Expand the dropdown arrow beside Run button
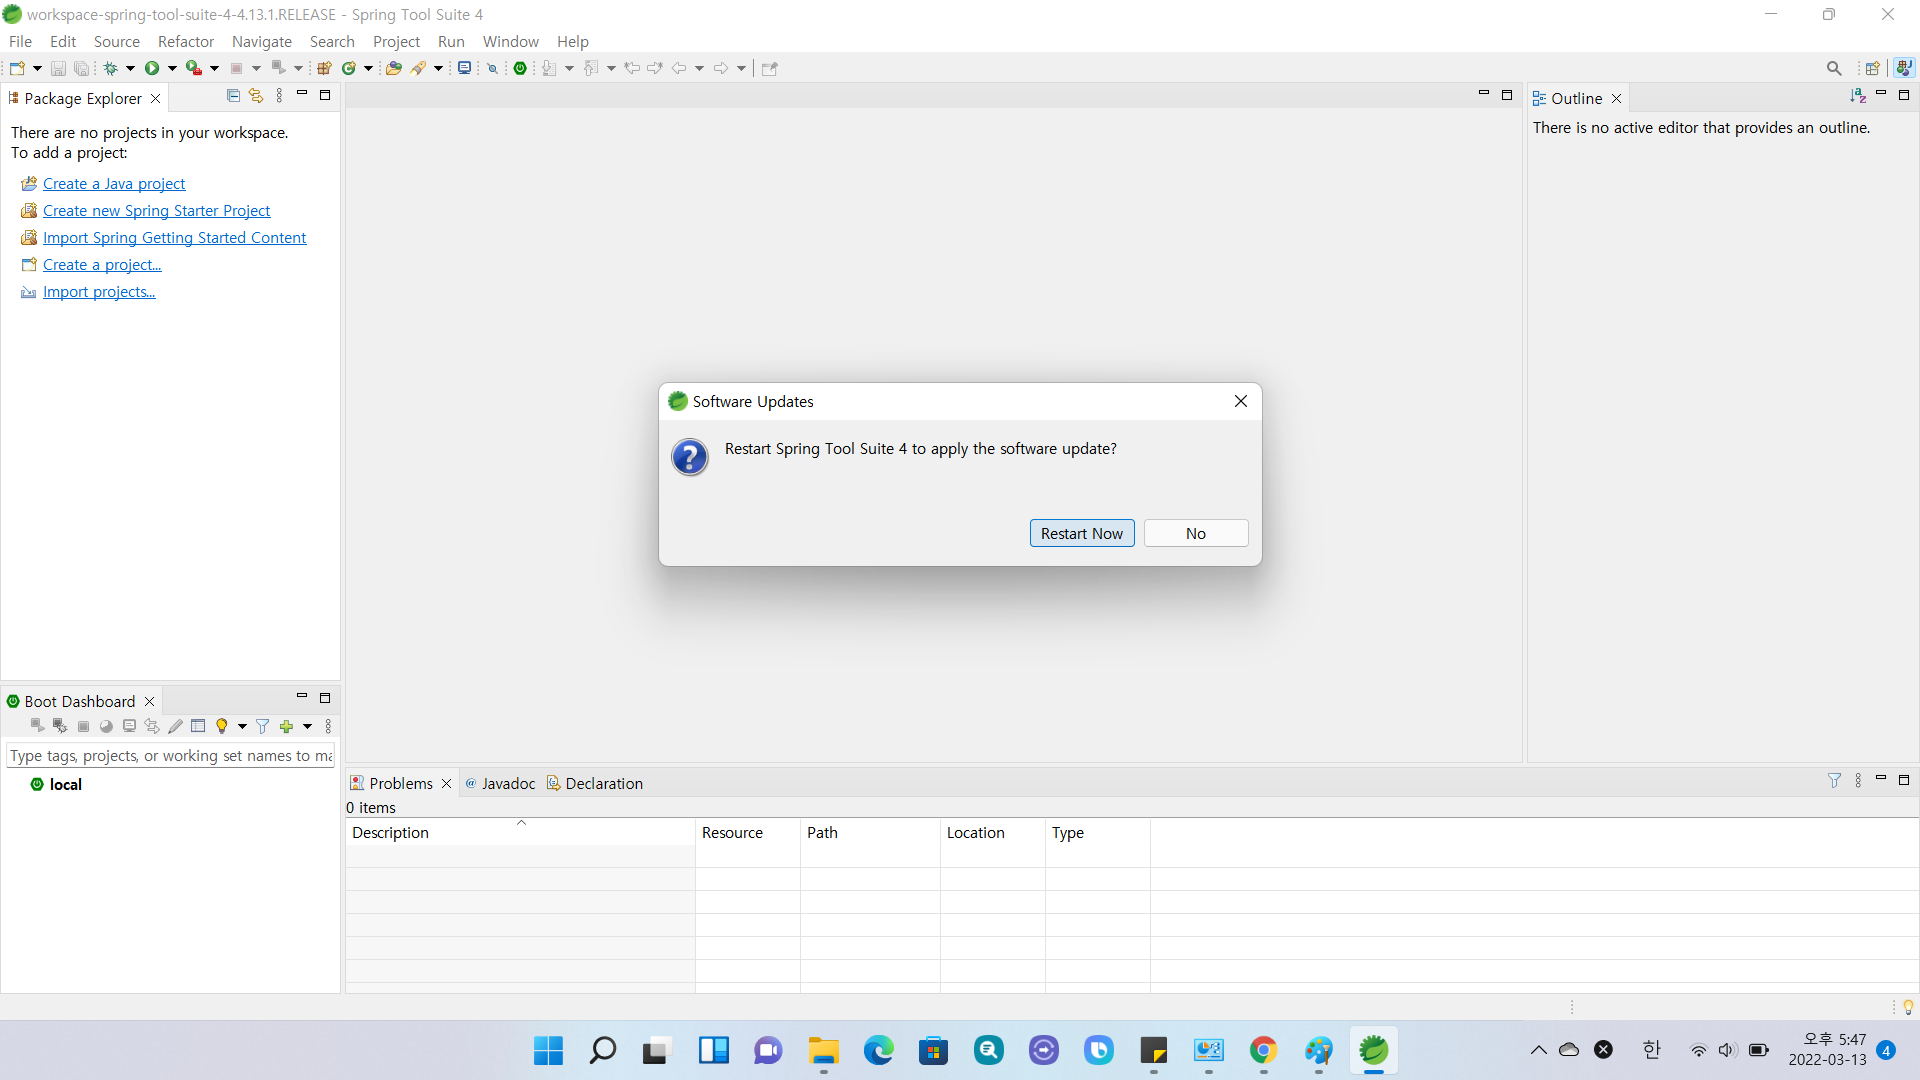Image resolution: width=1920 pixels, height=1080 pixels. click(172, 68)
